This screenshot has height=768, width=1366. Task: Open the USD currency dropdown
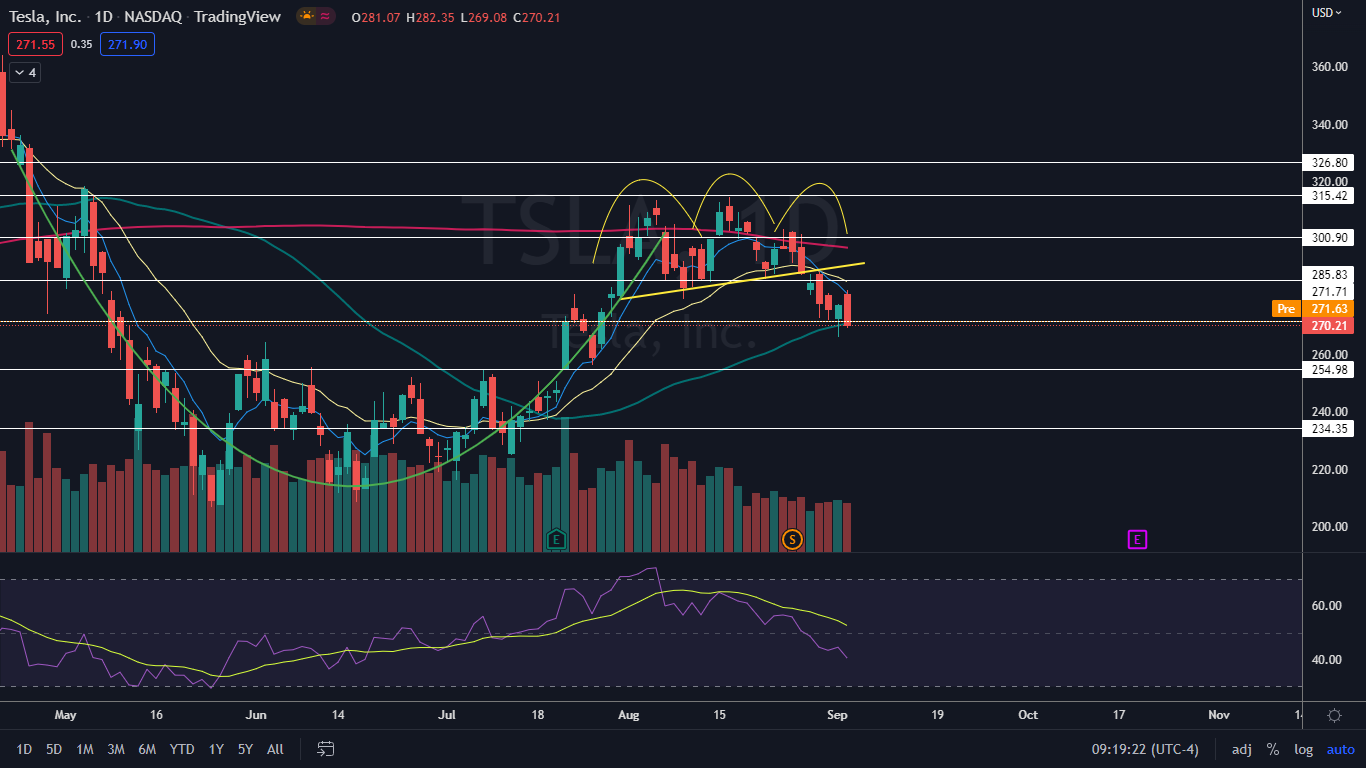click(1326, 13)
